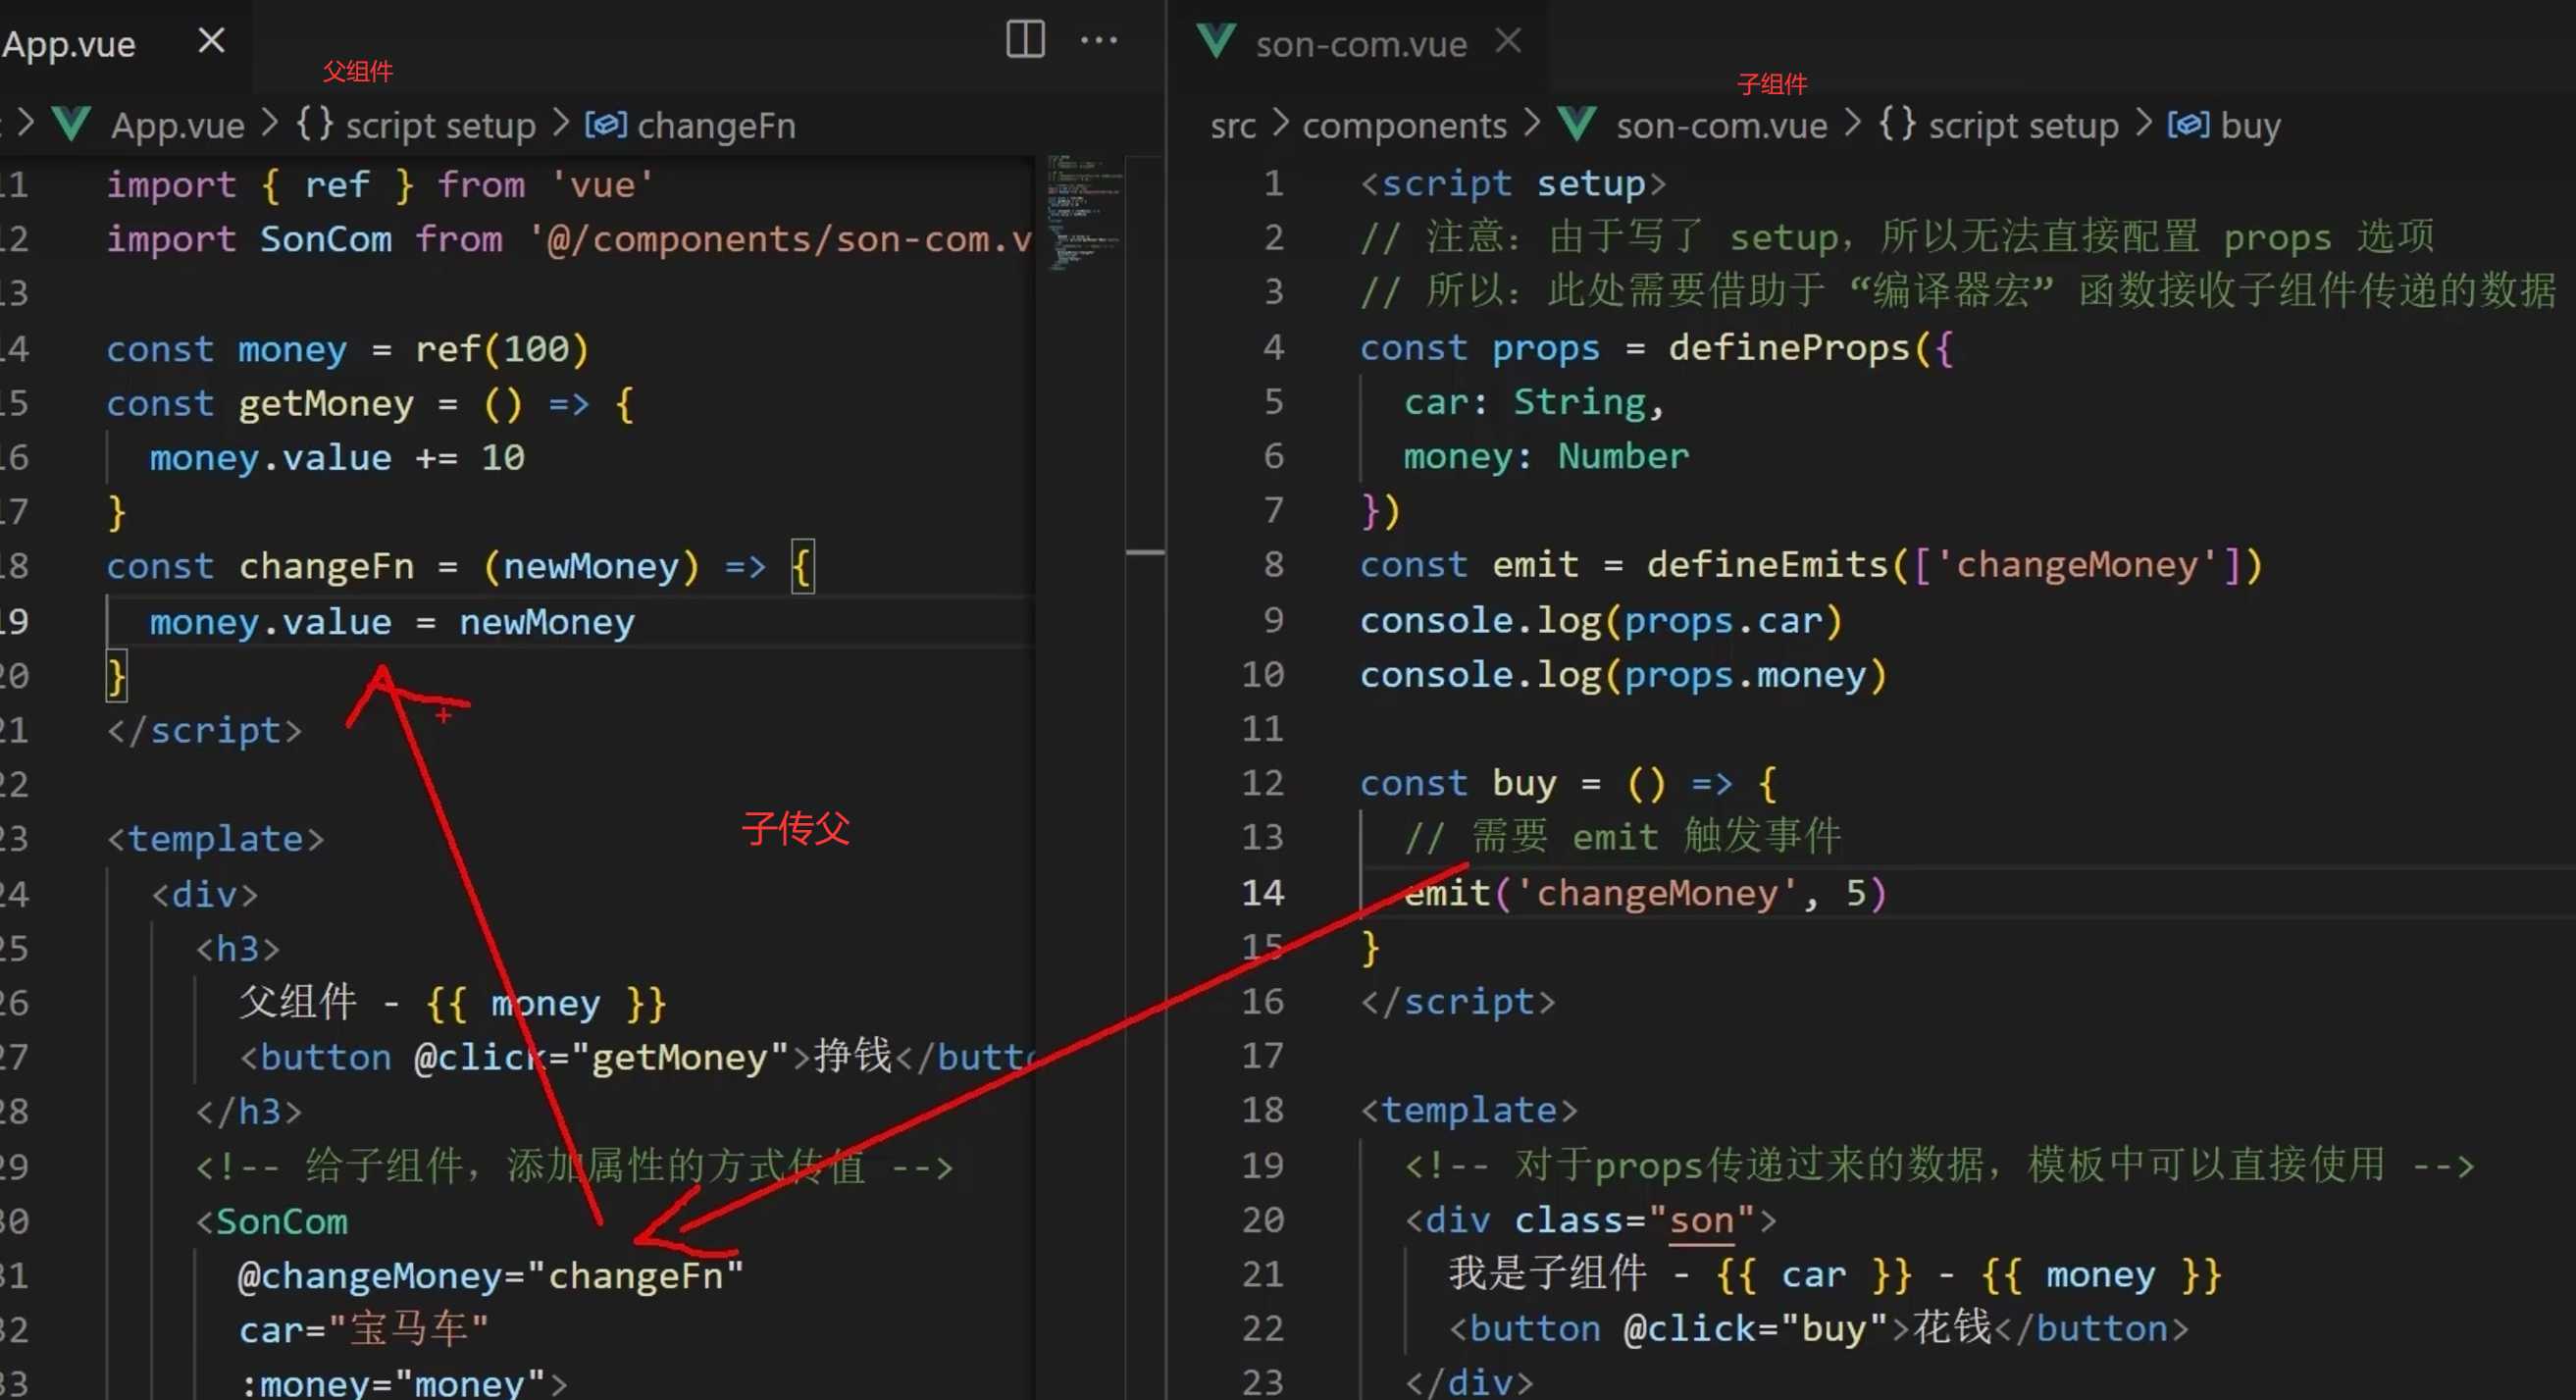Expand the components breadcrumb folder
The height and width of the screenshot is (1400, 2576).
(x=1403, y=126)
